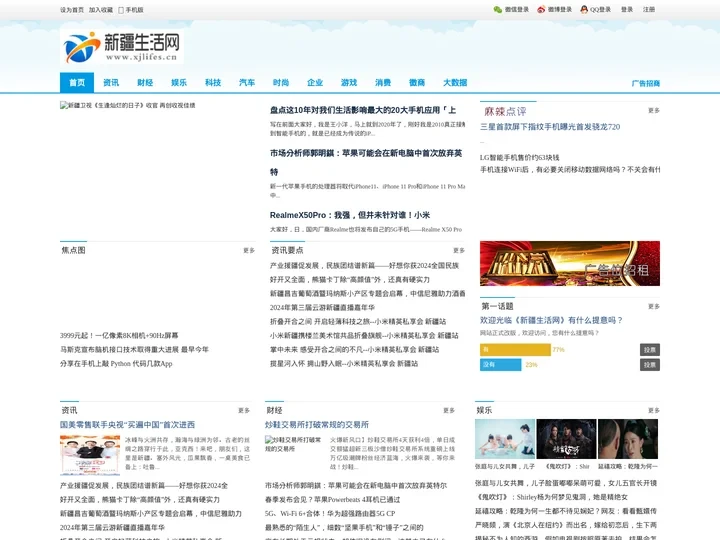The width and height of the screenshot is (720, 540).
Task: Click the 登录 link in top bar
Action: 627,9
